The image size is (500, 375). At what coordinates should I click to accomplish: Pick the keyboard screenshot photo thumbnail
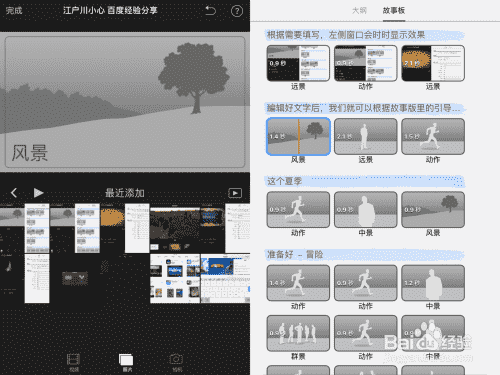(x=225, y=278)
